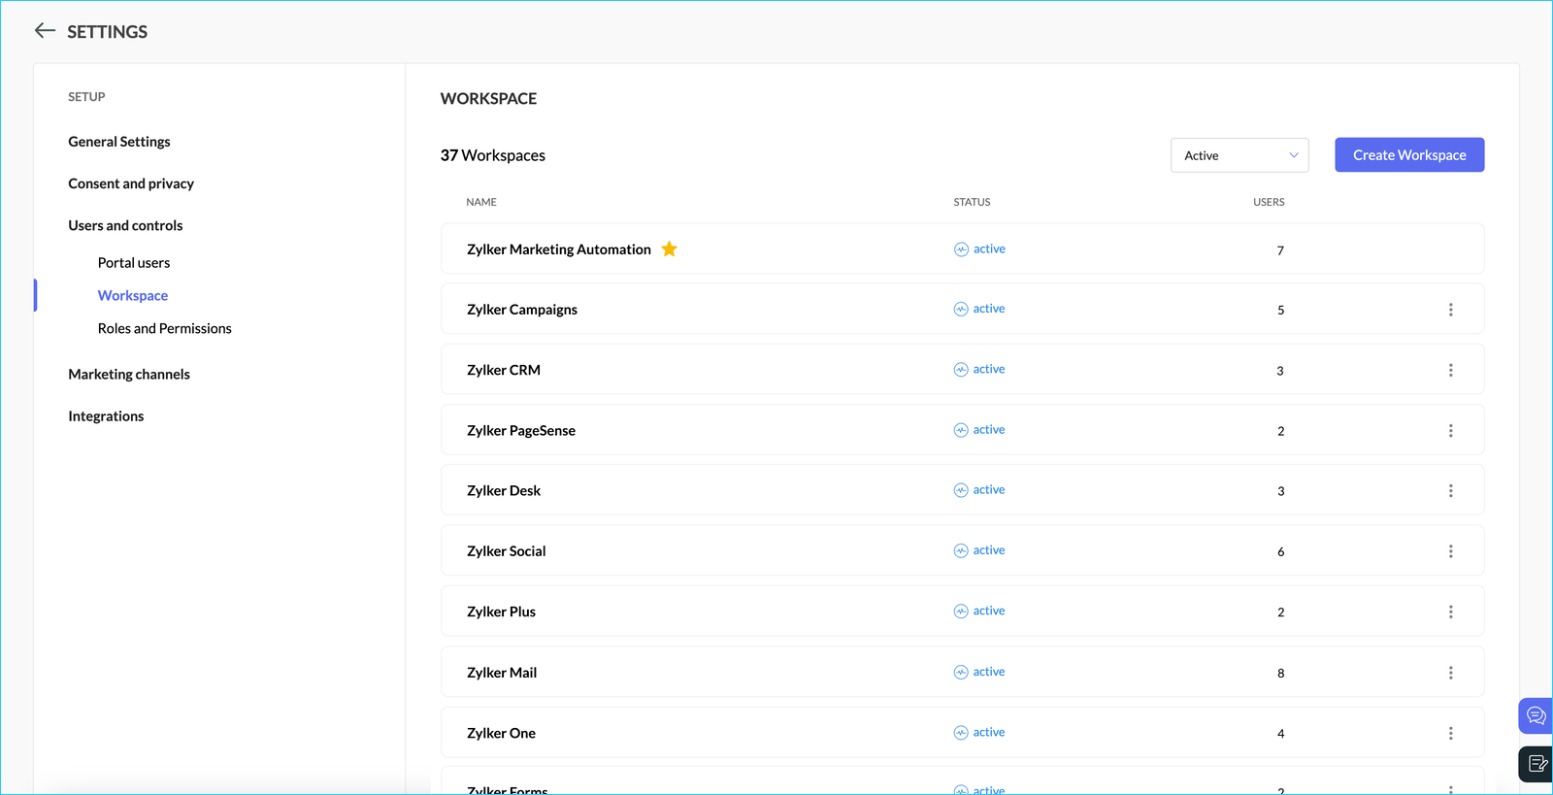The image size is (1553, 795).
Task: Open the chat support icon at right edge
Action: tap(1535, 716)
